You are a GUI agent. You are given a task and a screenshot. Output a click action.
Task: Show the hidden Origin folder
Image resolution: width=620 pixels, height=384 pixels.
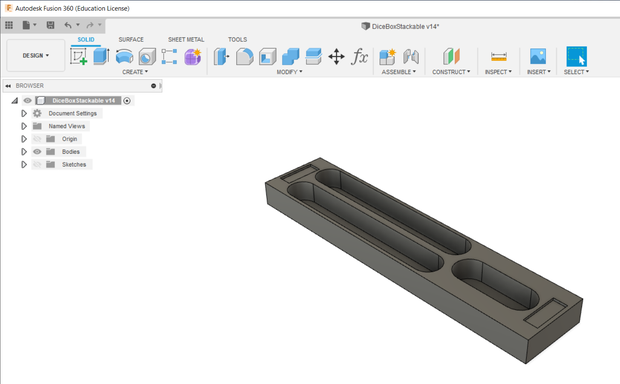pyautogui.click(x=37, y=139)
